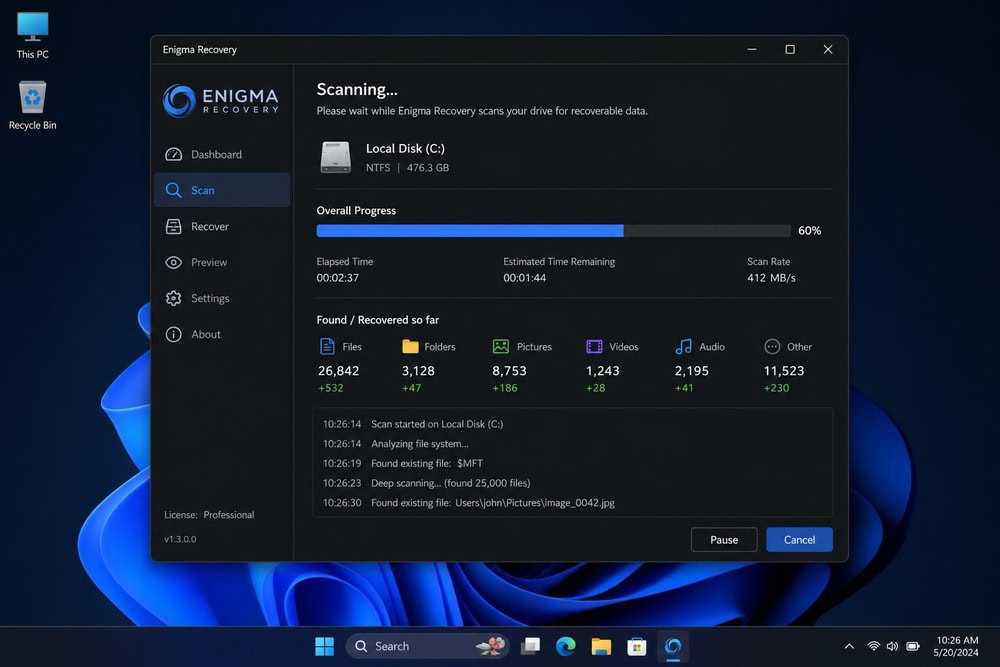Click the Other ellipsis icon
Viewport: 1000px width, 667px height.
[772, 346]
